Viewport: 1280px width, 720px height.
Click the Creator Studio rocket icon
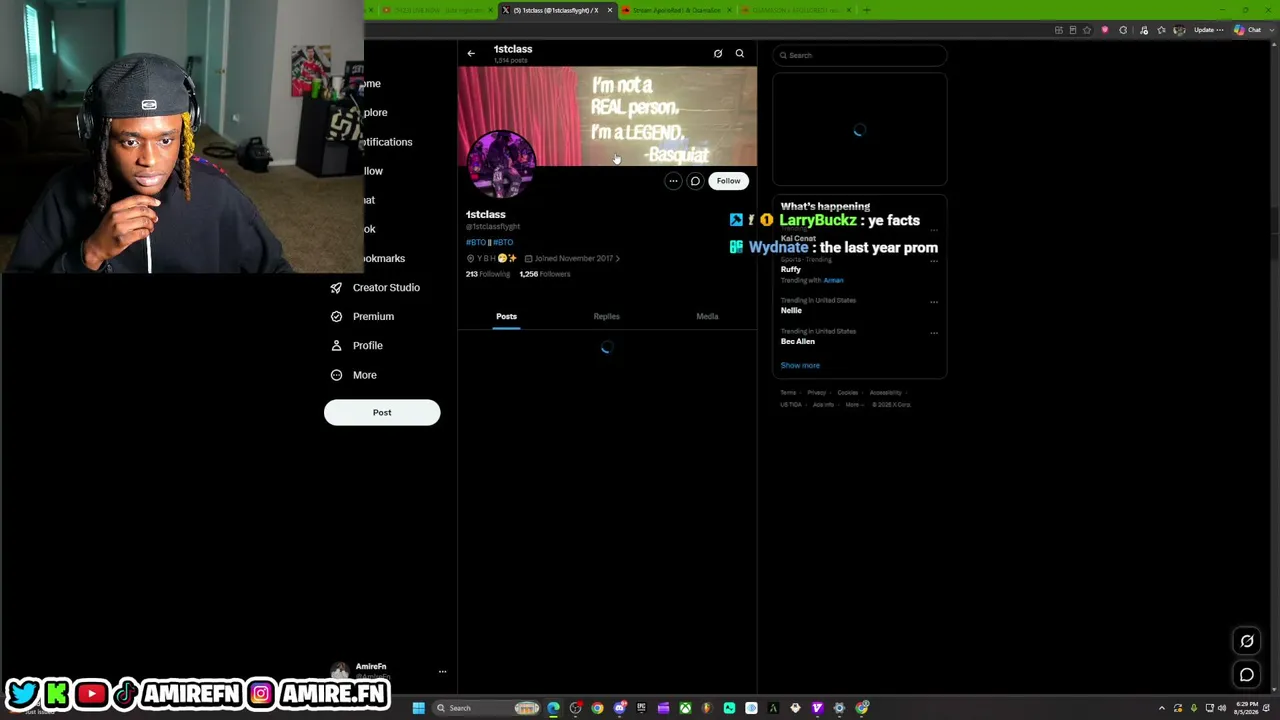point(336,288)
